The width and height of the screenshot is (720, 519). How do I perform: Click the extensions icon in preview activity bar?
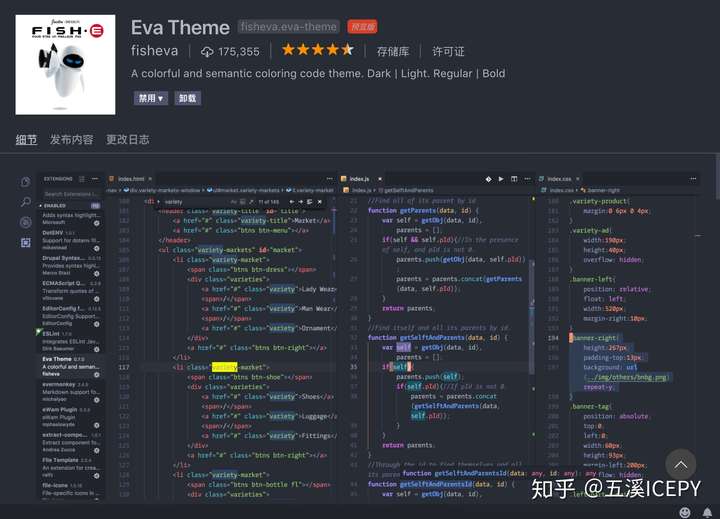pos(26,243)
